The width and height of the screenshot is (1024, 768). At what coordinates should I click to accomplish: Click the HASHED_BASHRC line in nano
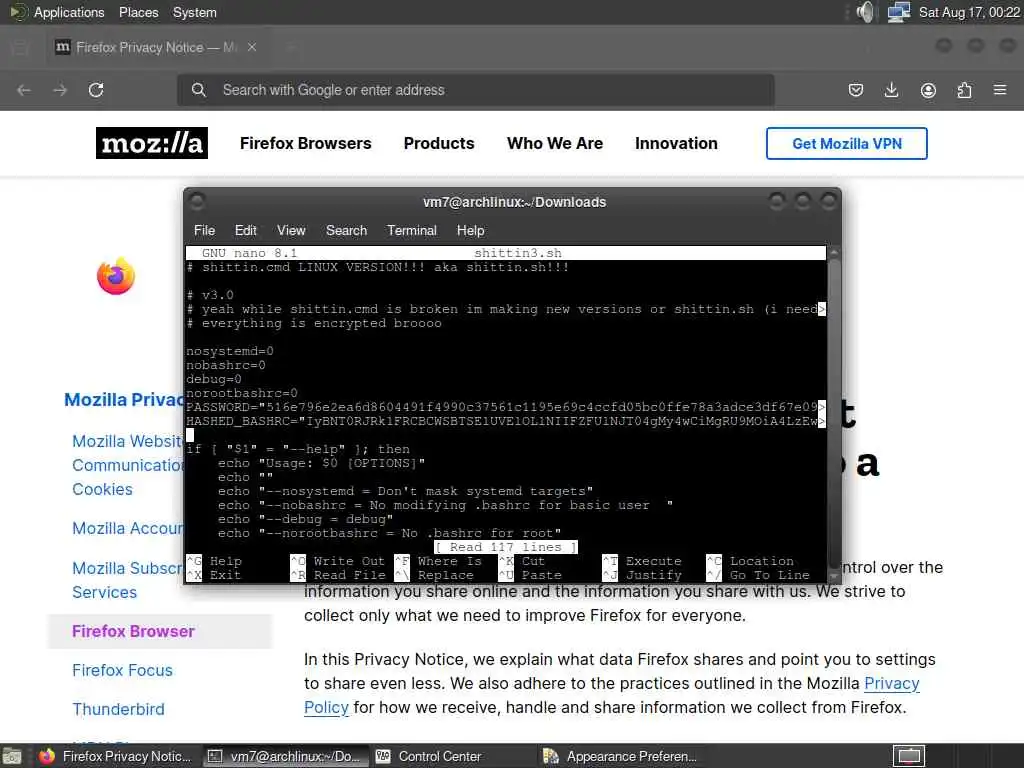coord(505,421)
